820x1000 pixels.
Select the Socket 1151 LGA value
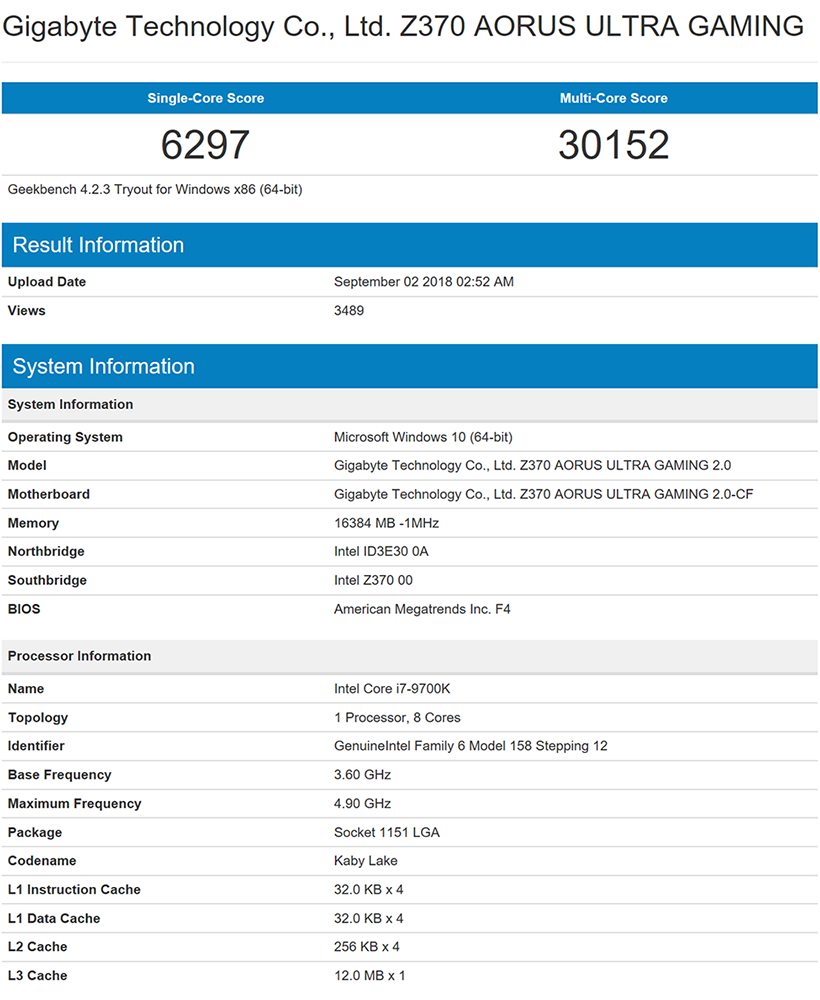[x=386, y=832]
